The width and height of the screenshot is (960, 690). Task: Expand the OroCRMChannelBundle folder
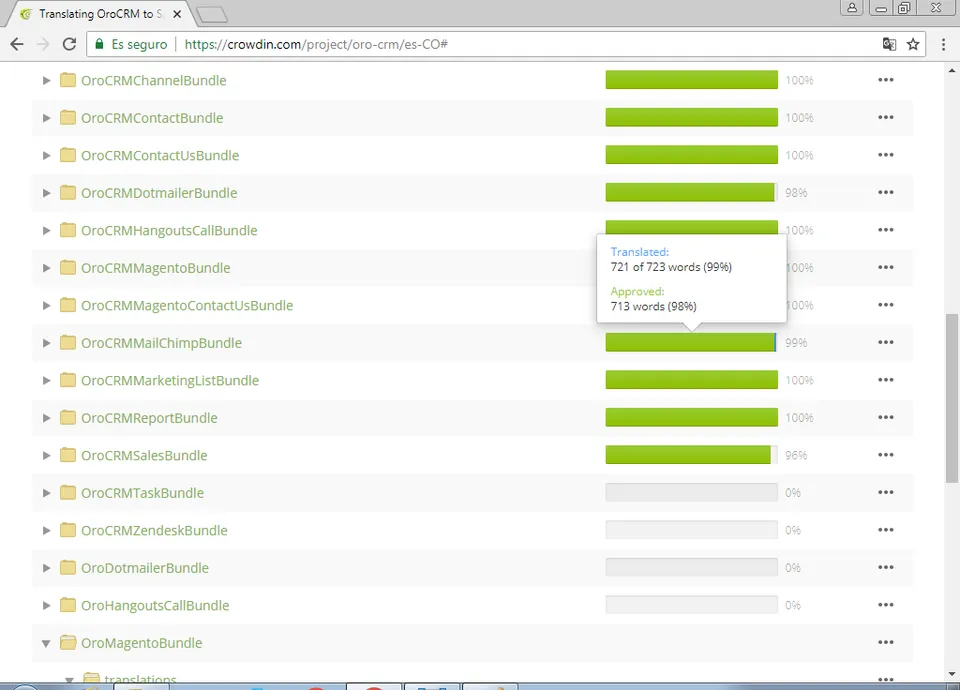point(46,80)
